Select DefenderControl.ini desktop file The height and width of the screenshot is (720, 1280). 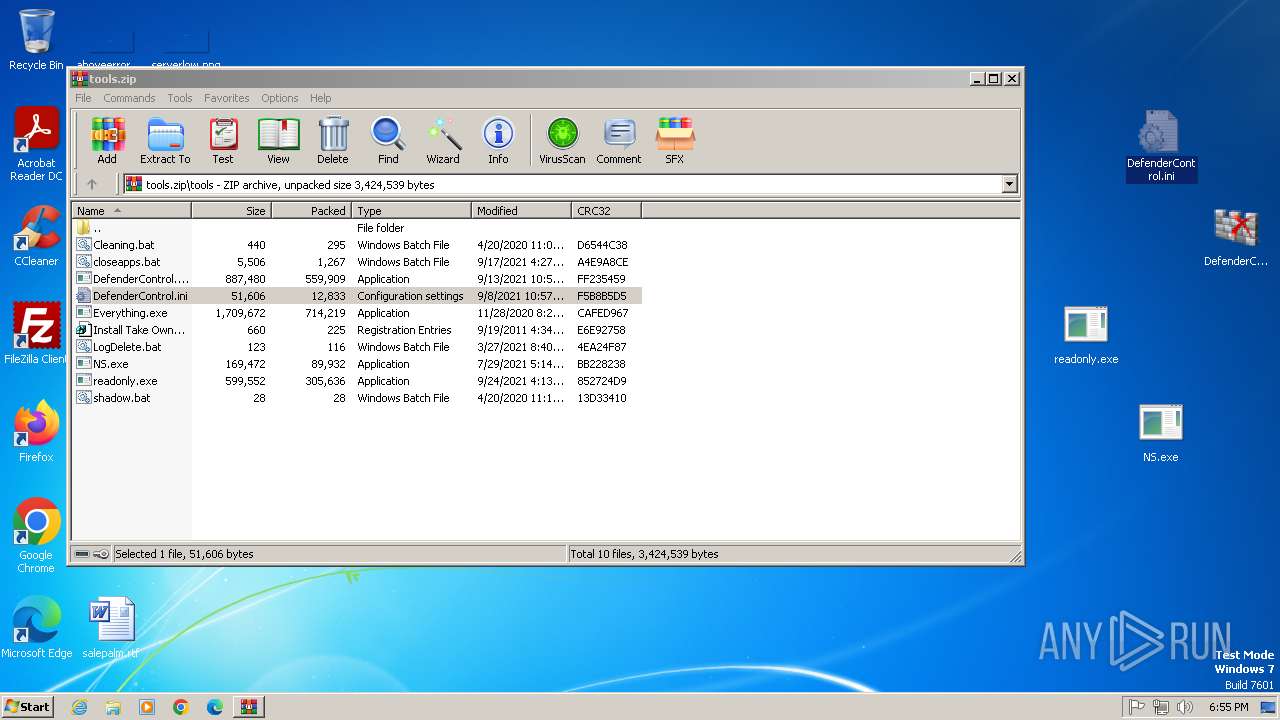click(1161, 146)
